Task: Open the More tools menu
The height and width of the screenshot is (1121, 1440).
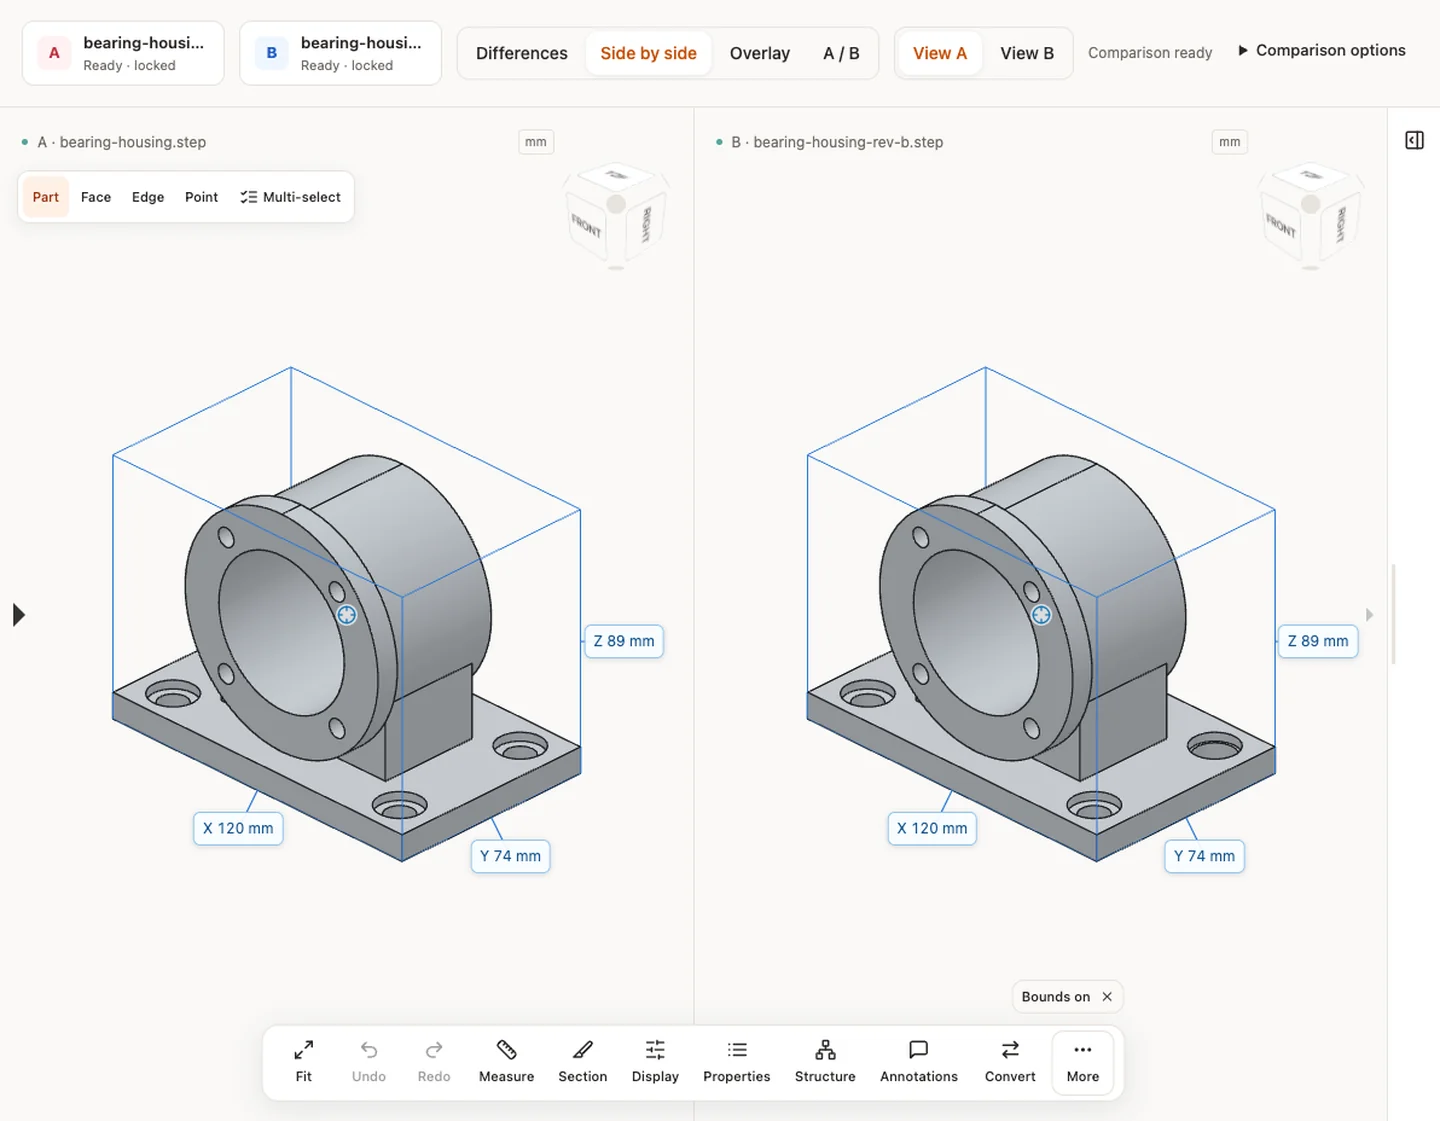Action: click(x=1083, y=1062)
